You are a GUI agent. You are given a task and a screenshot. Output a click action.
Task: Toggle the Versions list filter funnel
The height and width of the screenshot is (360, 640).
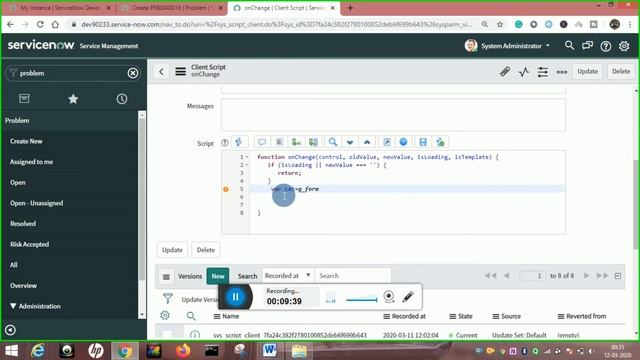point(167,298)
